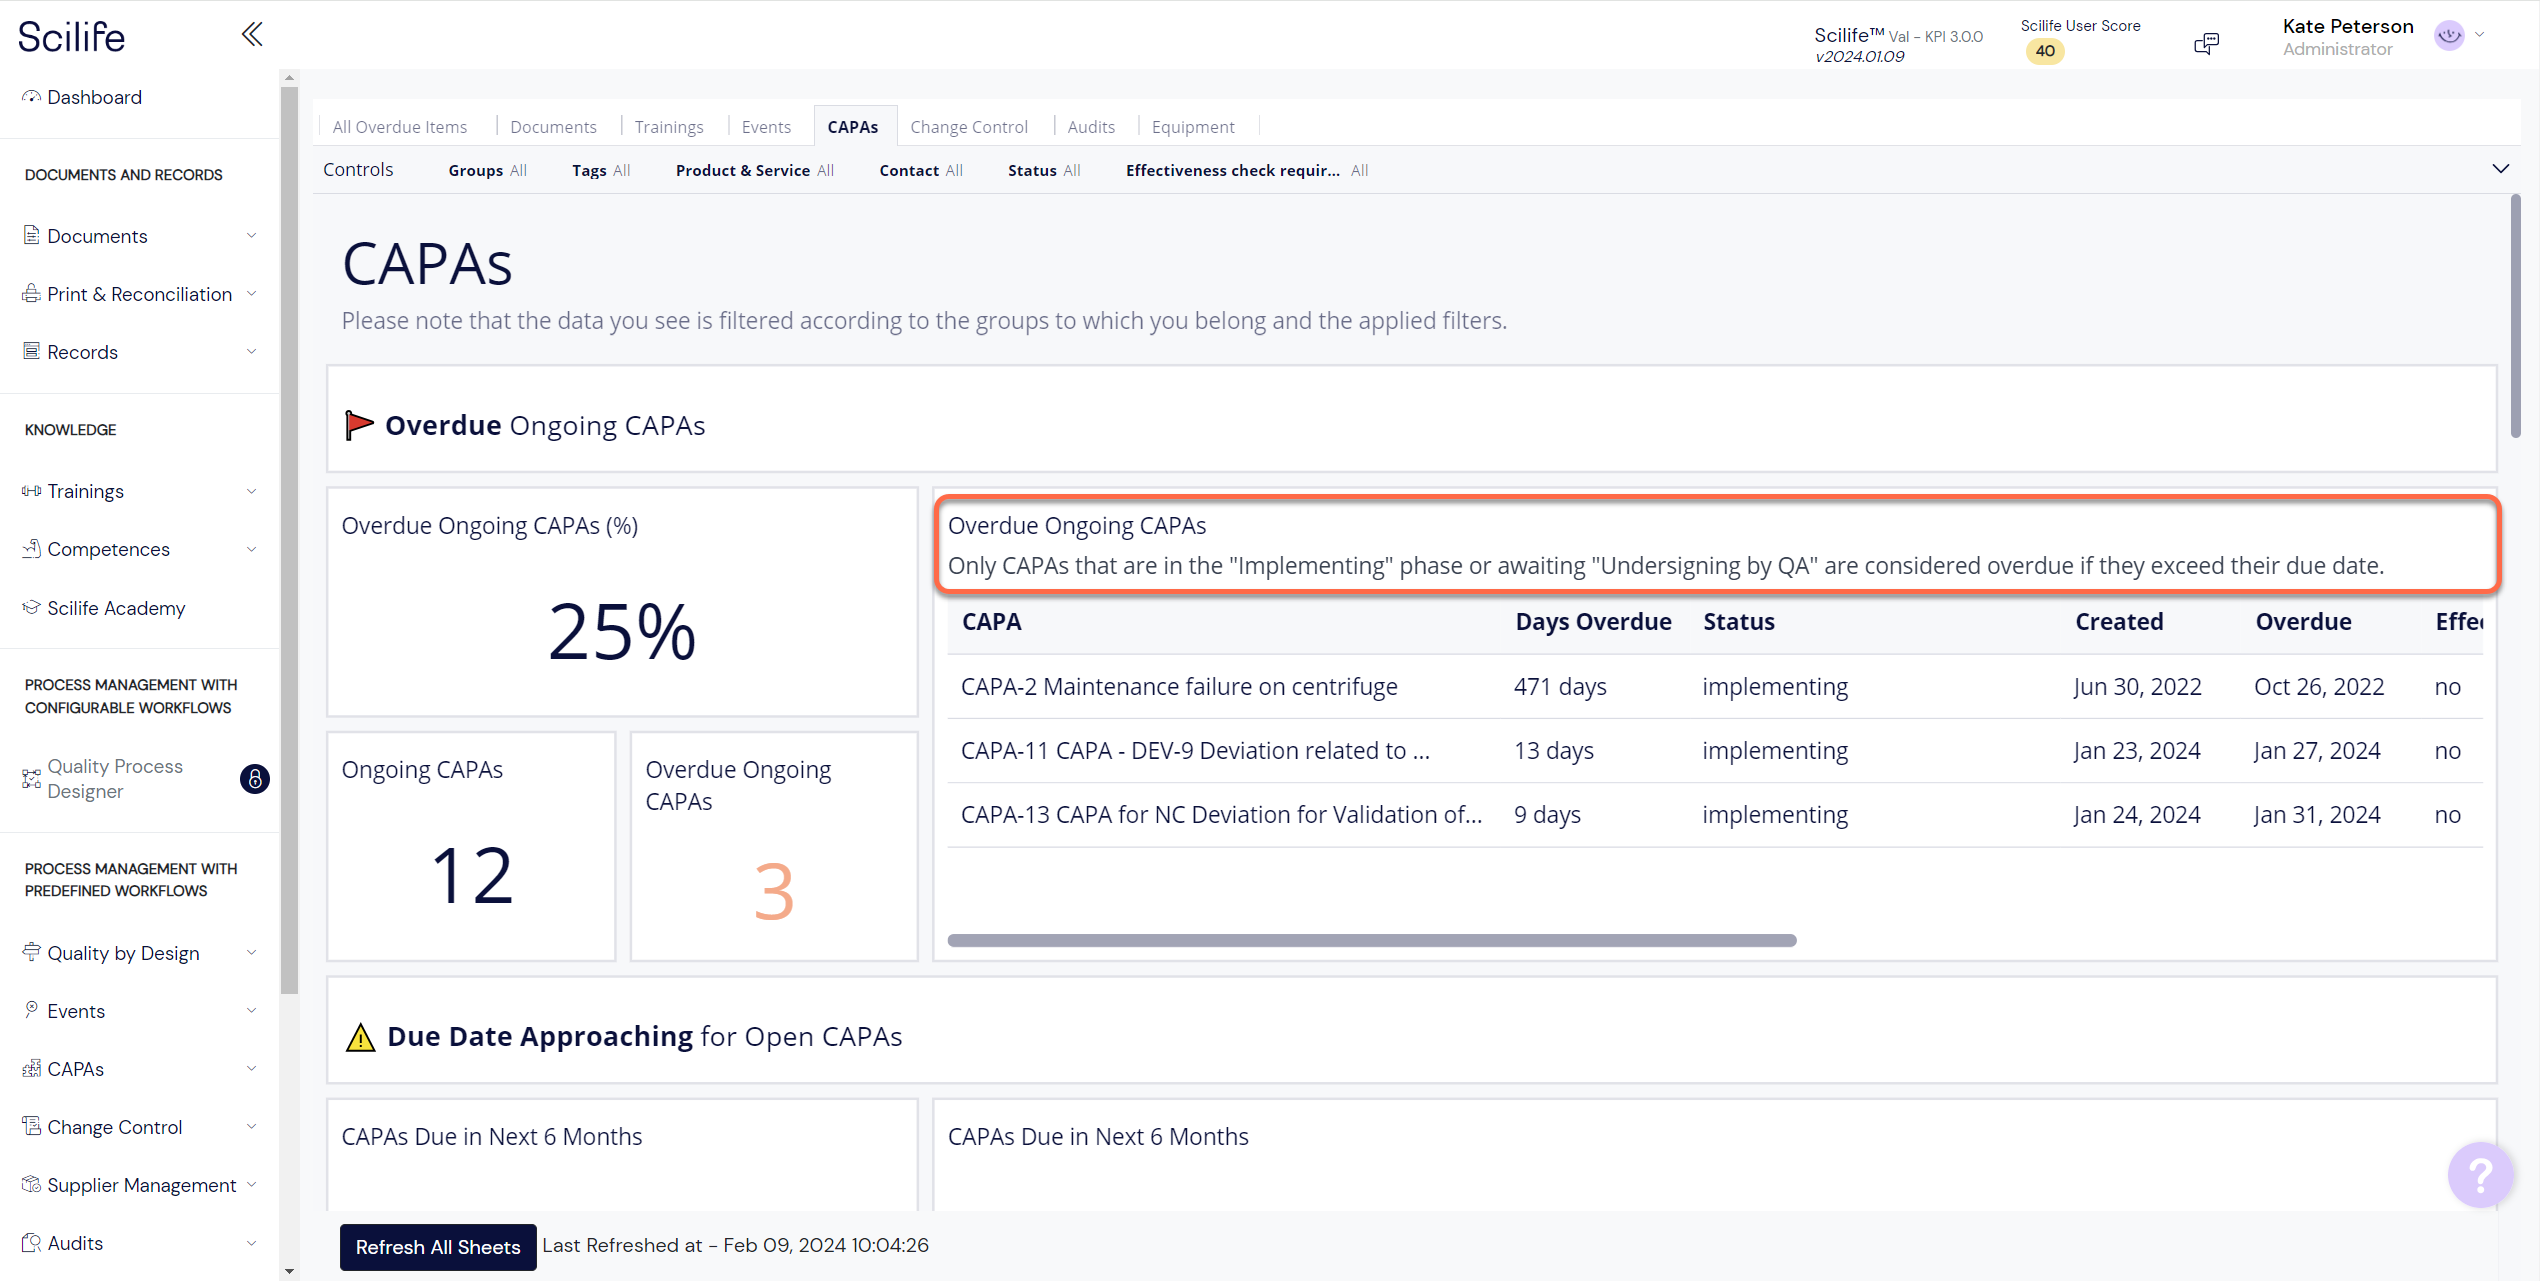Open CAPA-2 Maintenance failure on centrifuge
The image size is (2540, 1281).
pos(1179,686)
